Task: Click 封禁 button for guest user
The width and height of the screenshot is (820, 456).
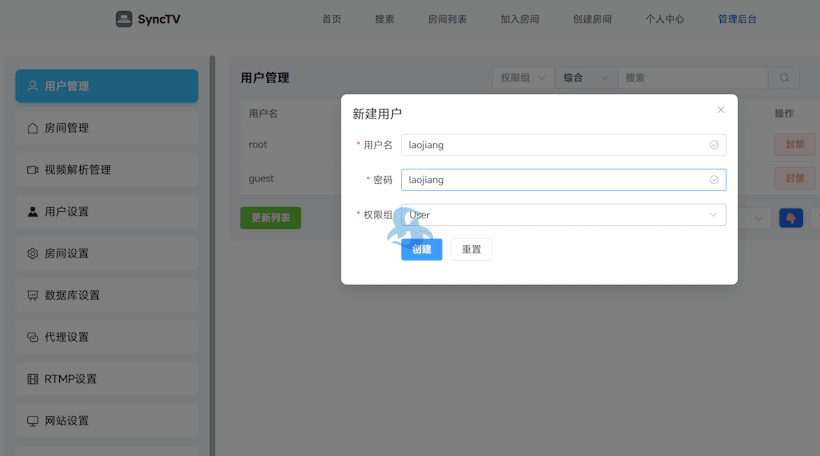Action: click(794, 178)
